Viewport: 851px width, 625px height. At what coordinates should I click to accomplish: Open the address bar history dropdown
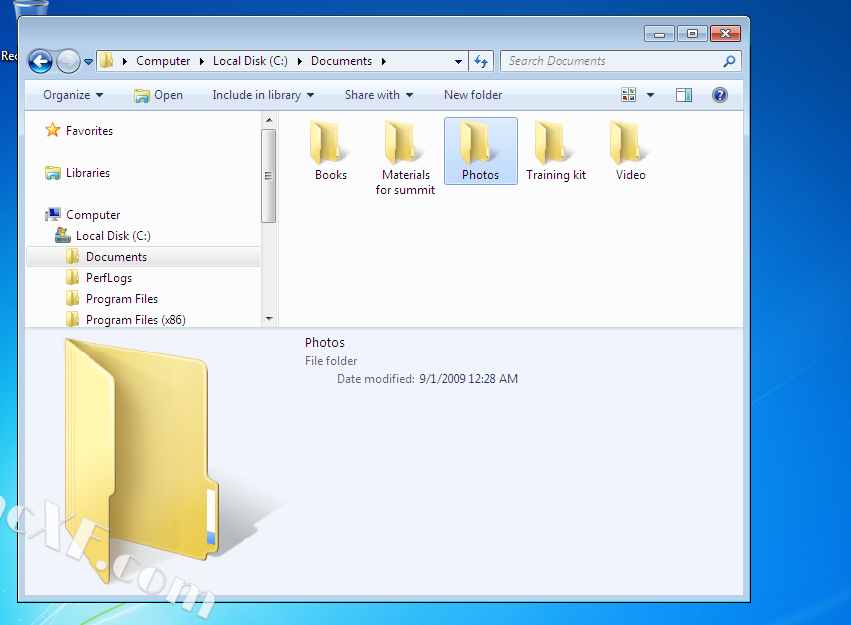point(458,61)
